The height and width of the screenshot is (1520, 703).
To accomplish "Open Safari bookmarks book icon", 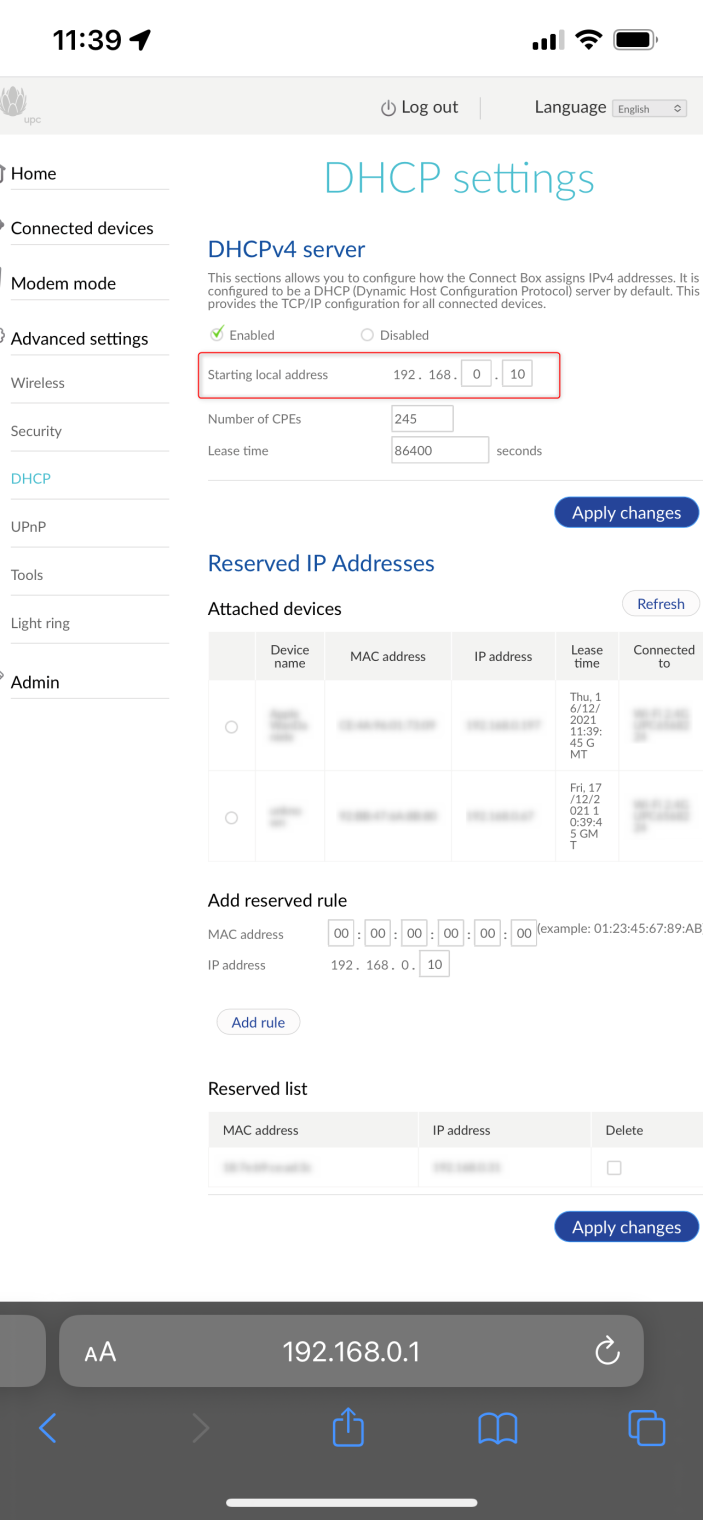I will [497, 1428].
